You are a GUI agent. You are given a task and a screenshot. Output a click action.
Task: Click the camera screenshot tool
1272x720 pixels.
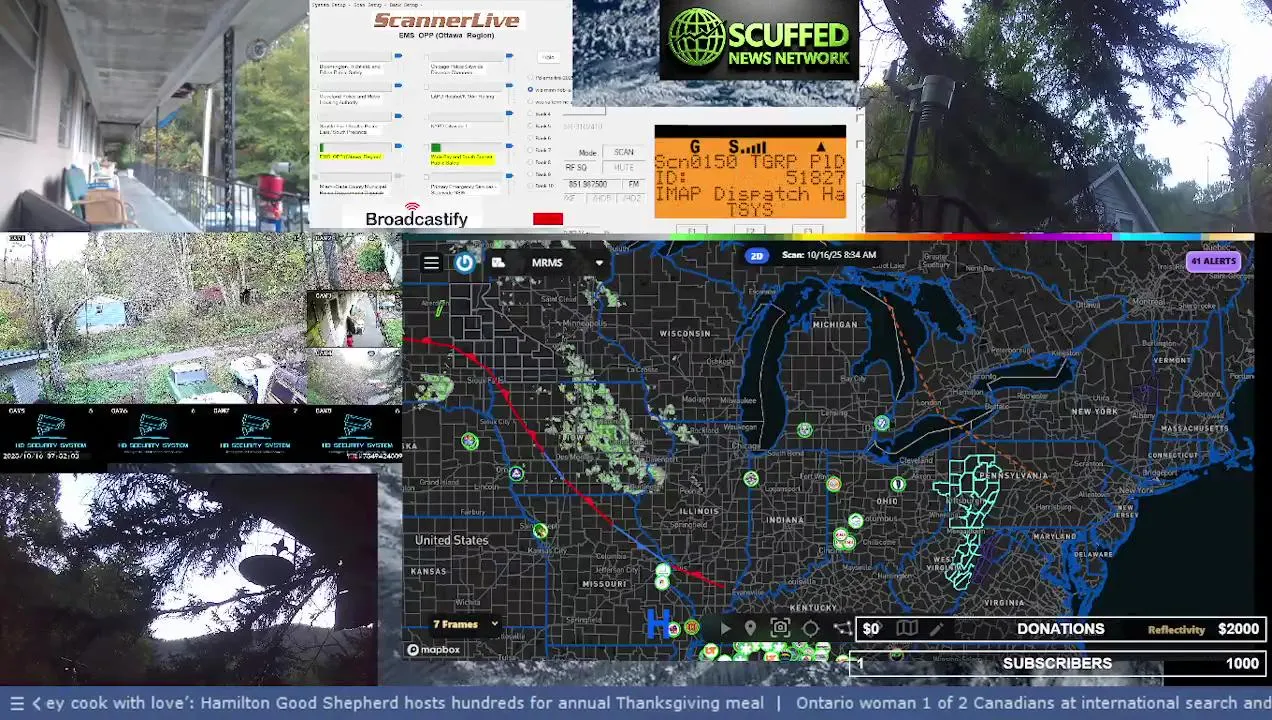(781, 628)
